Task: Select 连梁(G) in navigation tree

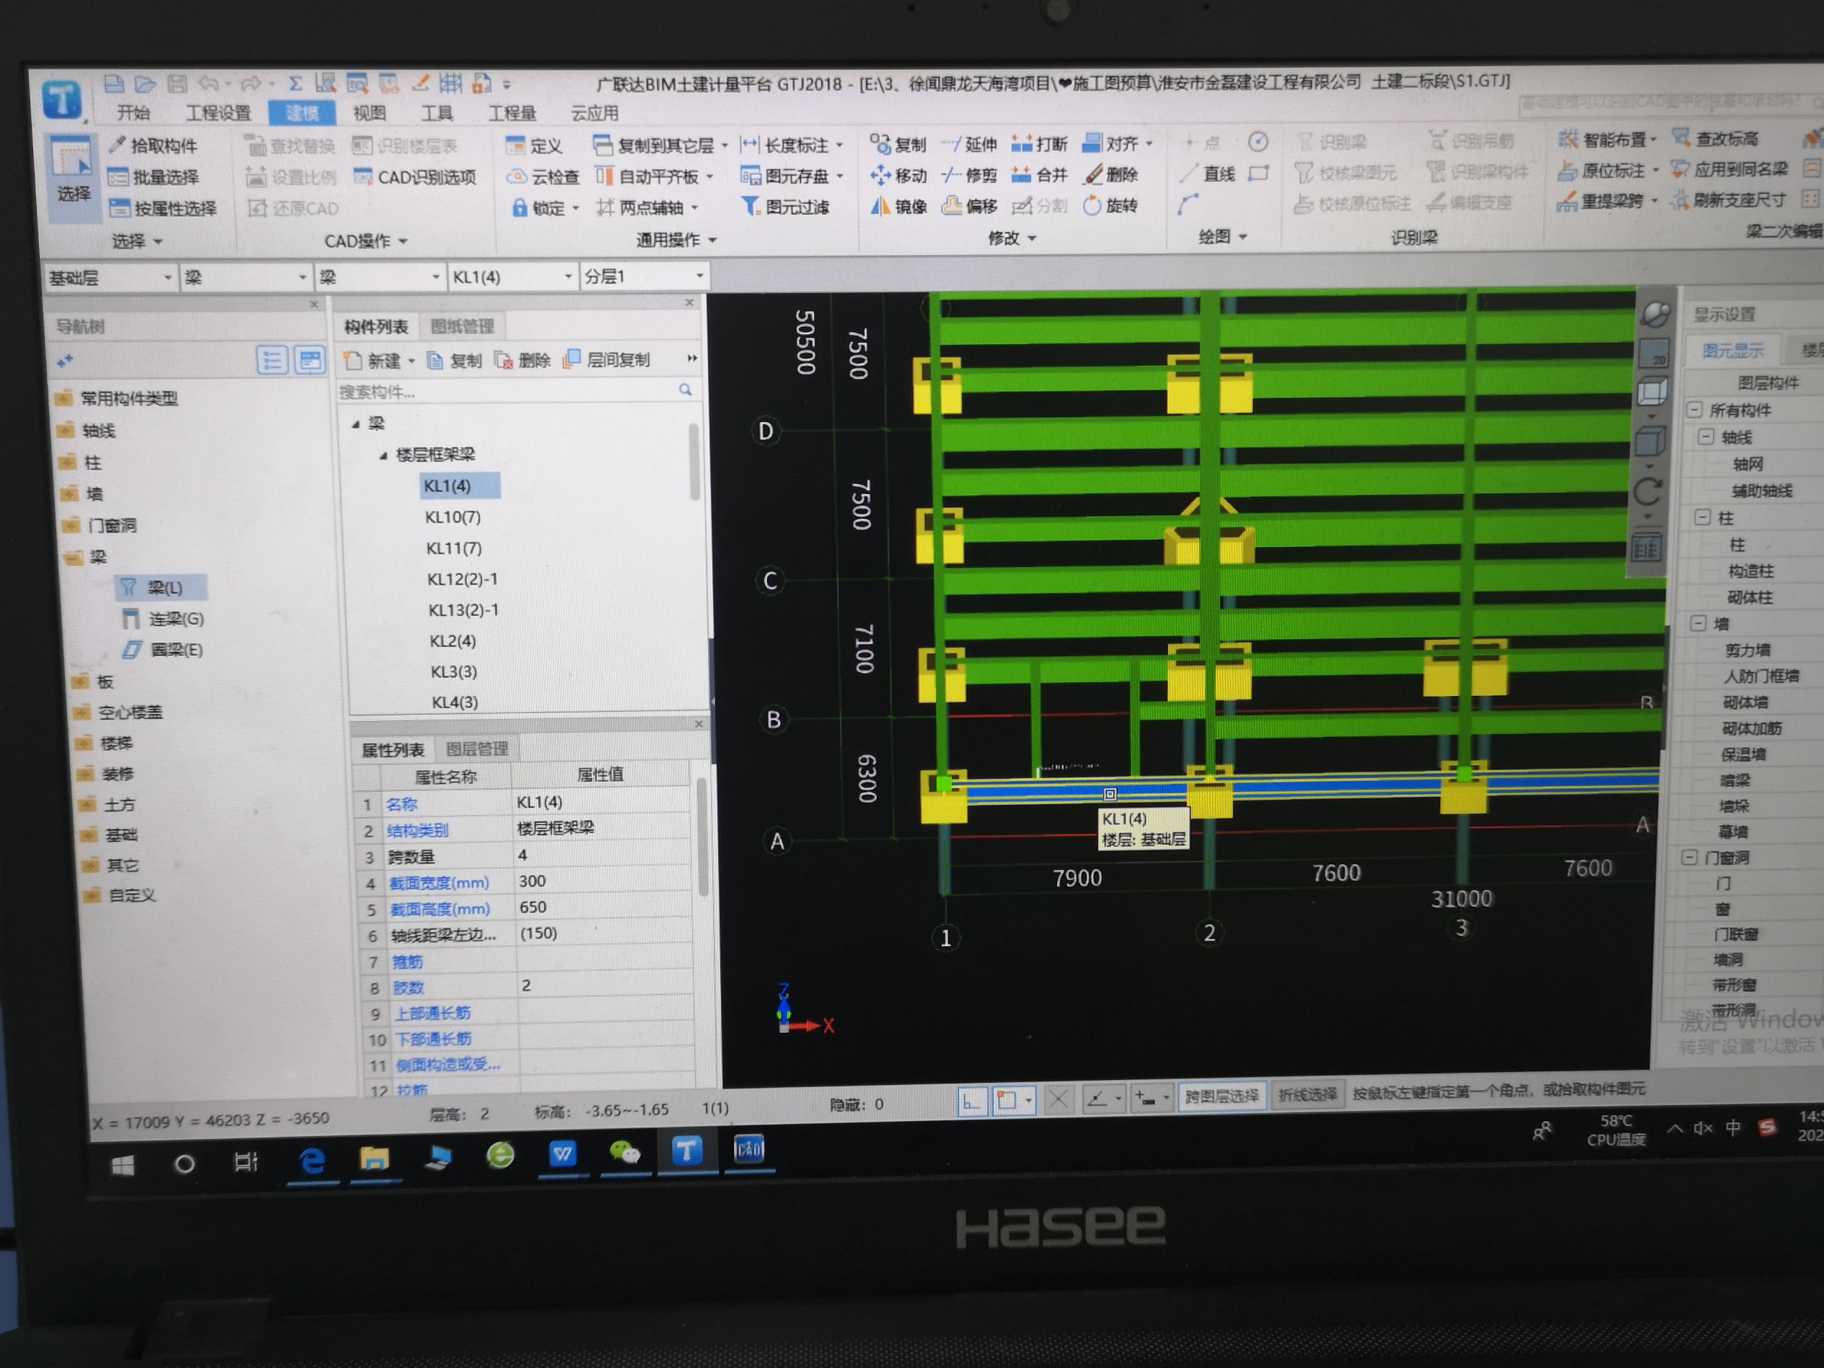Action: (x=163, y=619)
